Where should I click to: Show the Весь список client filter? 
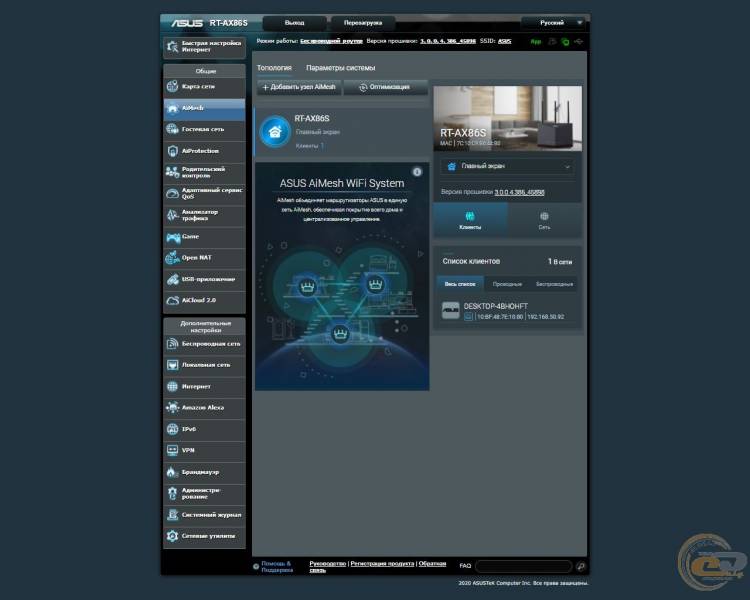pyautogui.click(x=460, y=284)
